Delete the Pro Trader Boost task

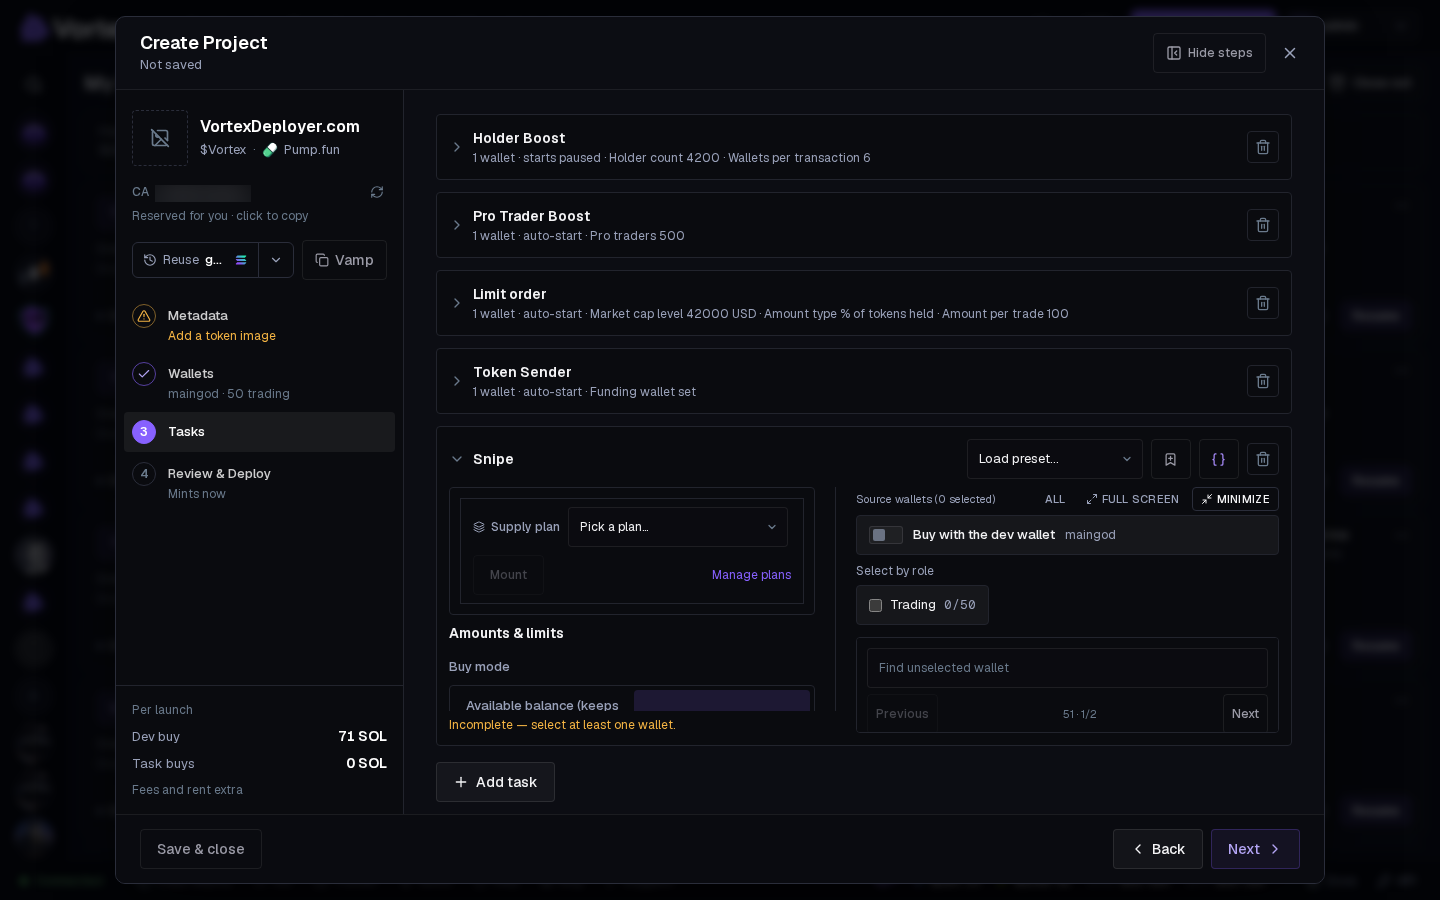pos(1263,225)
